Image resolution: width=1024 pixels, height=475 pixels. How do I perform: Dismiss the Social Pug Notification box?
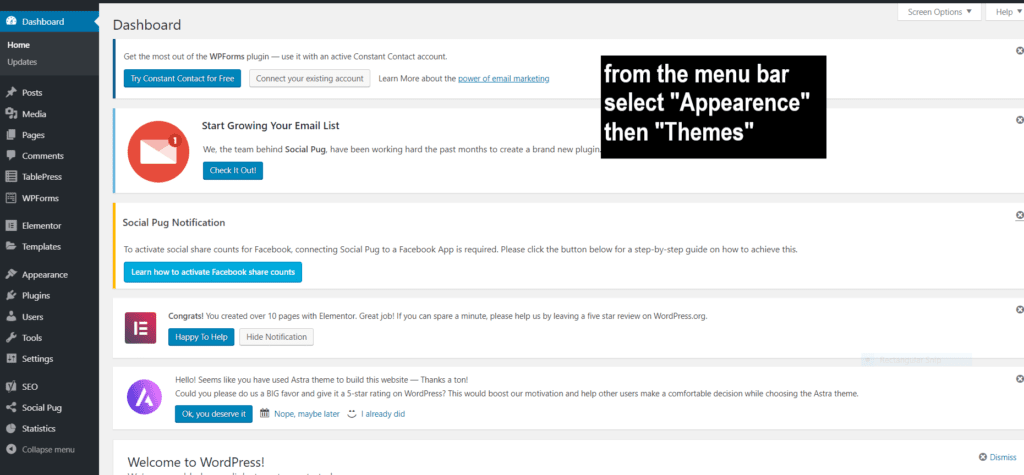click(x=1019, y=215)
